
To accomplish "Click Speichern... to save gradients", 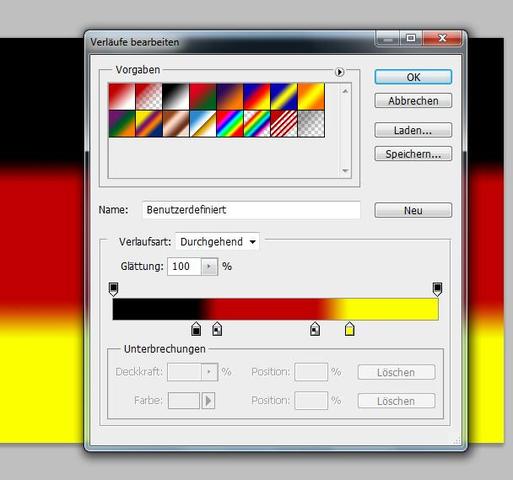I will pos(413,154).
